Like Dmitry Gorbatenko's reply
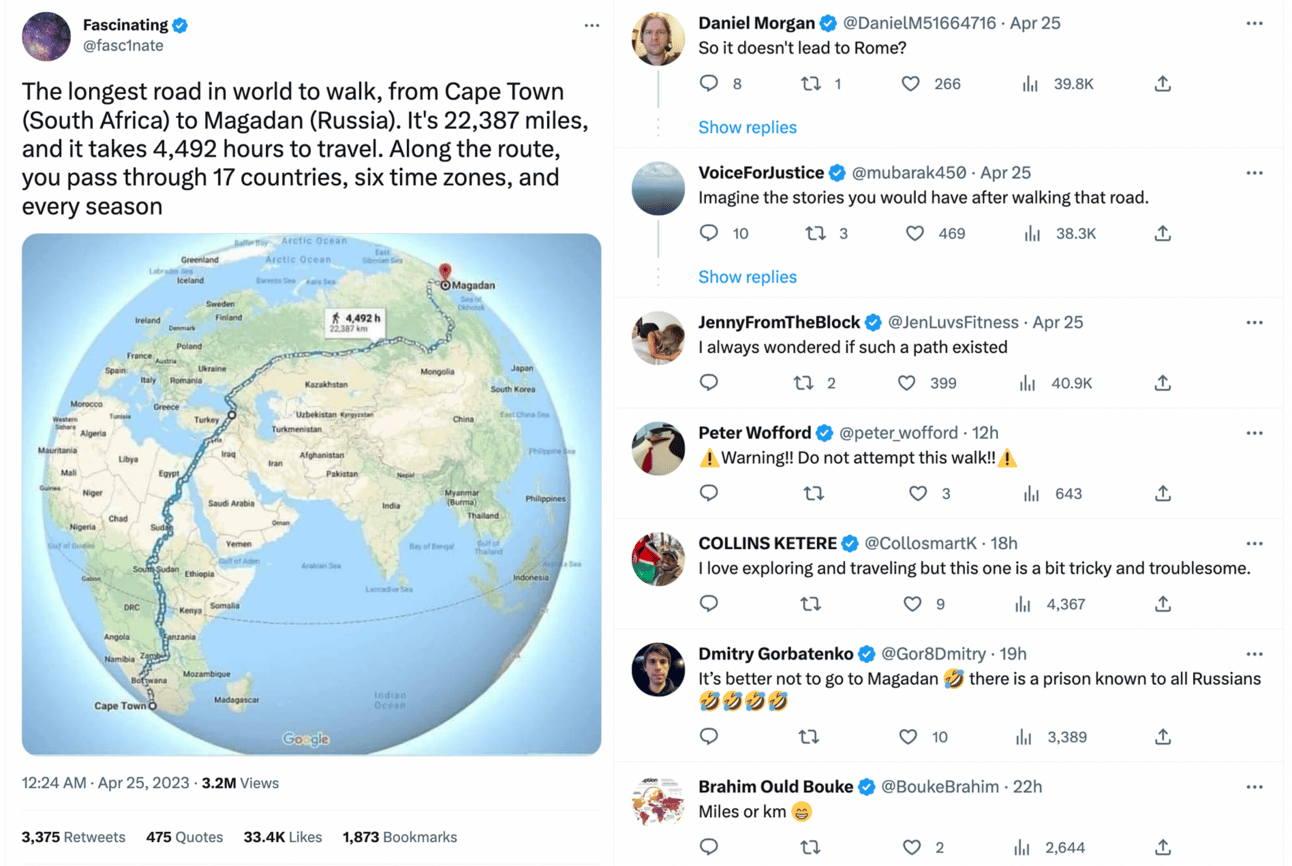This screenshot has height=866, width=1292. [x=908, y=737]
